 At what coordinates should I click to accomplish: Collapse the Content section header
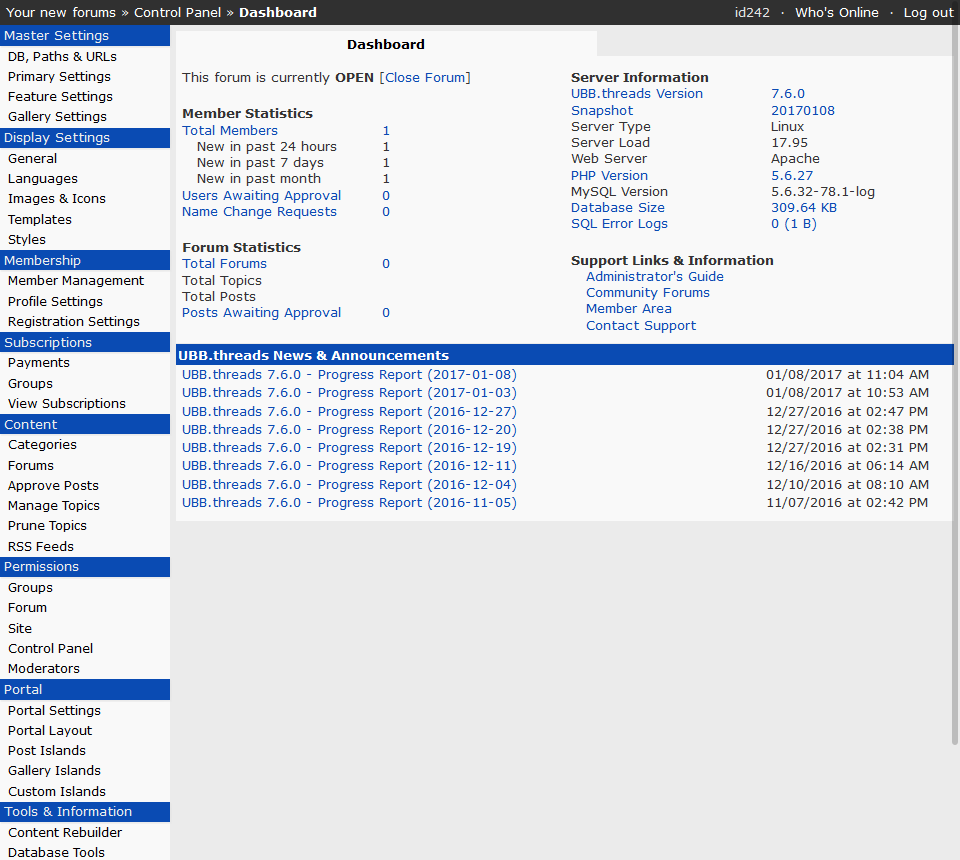coord(85,424)
